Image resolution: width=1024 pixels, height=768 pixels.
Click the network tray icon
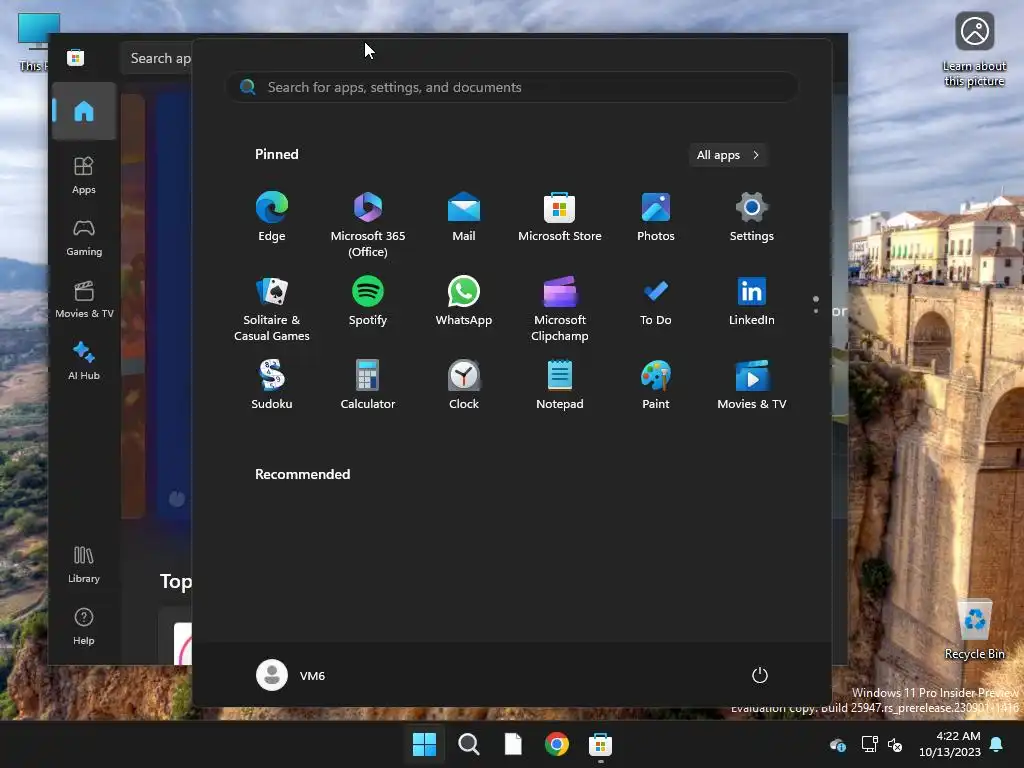pyautogui.click(x=869, y=744)
